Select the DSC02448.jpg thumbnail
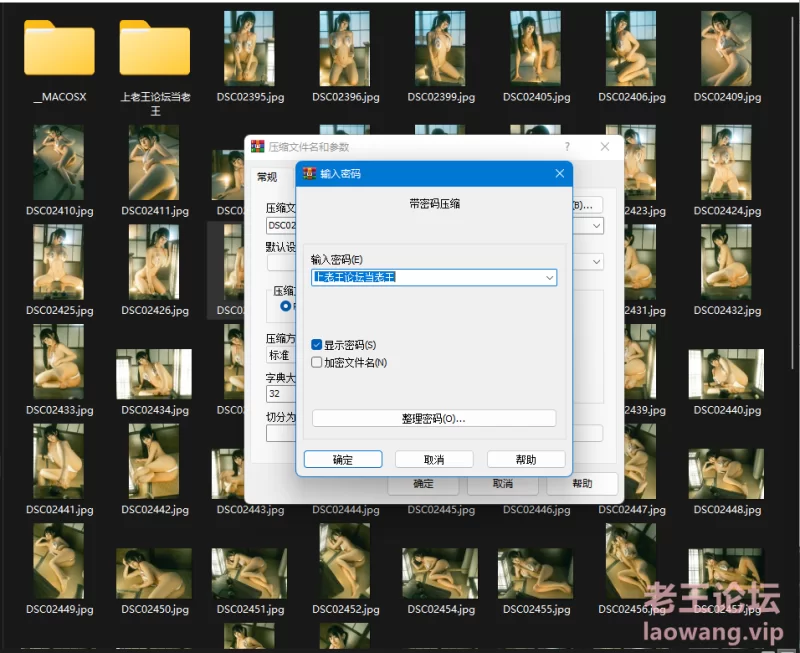Screen dimensions: 800x653 click(727, 473)
